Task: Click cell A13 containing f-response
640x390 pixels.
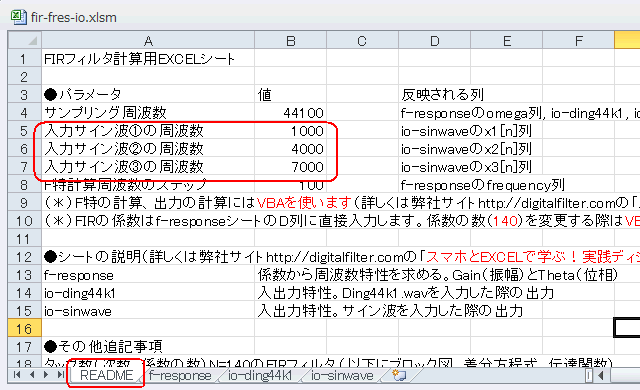Action: [148, 275]
